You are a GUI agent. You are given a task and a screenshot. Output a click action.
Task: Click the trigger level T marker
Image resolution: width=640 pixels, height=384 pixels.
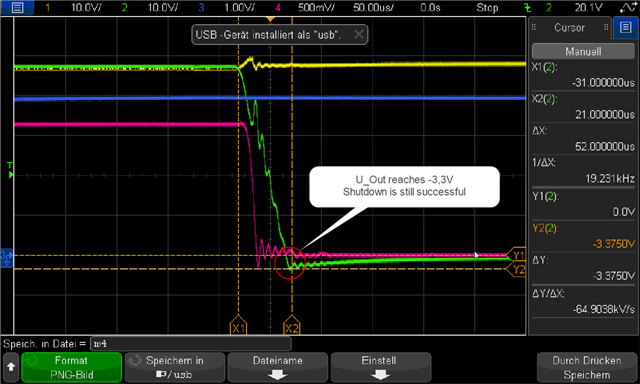click(10, 170)
